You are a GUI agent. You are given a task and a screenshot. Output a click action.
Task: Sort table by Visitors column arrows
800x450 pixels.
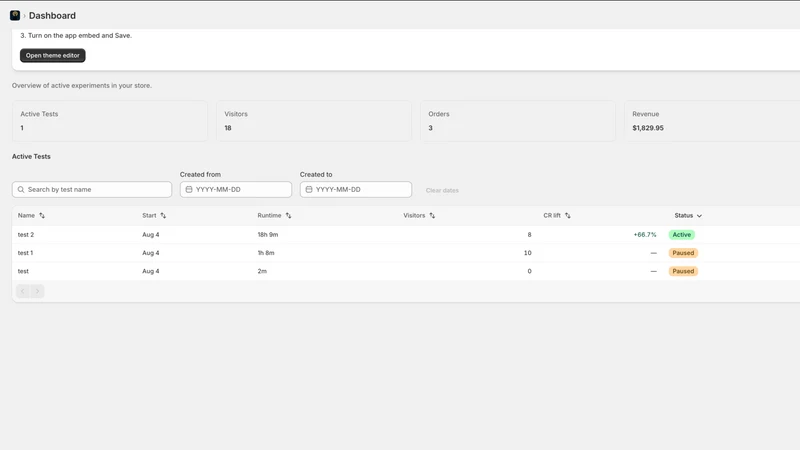click(432, 215)
